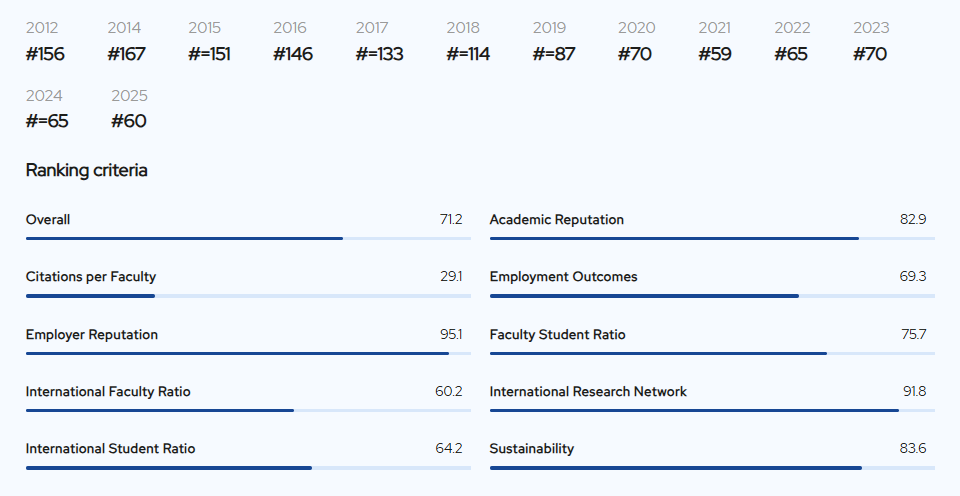960x496 pixels.
Task: Click the 2012 ranking #156
Action: point(45,54)
